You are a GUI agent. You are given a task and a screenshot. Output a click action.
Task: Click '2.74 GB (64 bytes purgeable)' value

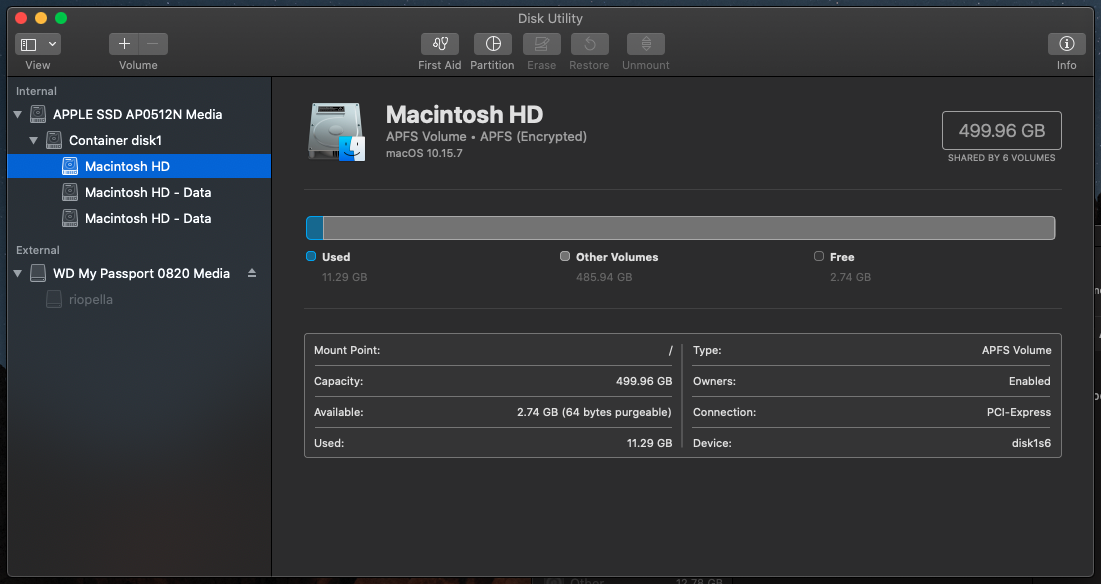click(594, 412)
